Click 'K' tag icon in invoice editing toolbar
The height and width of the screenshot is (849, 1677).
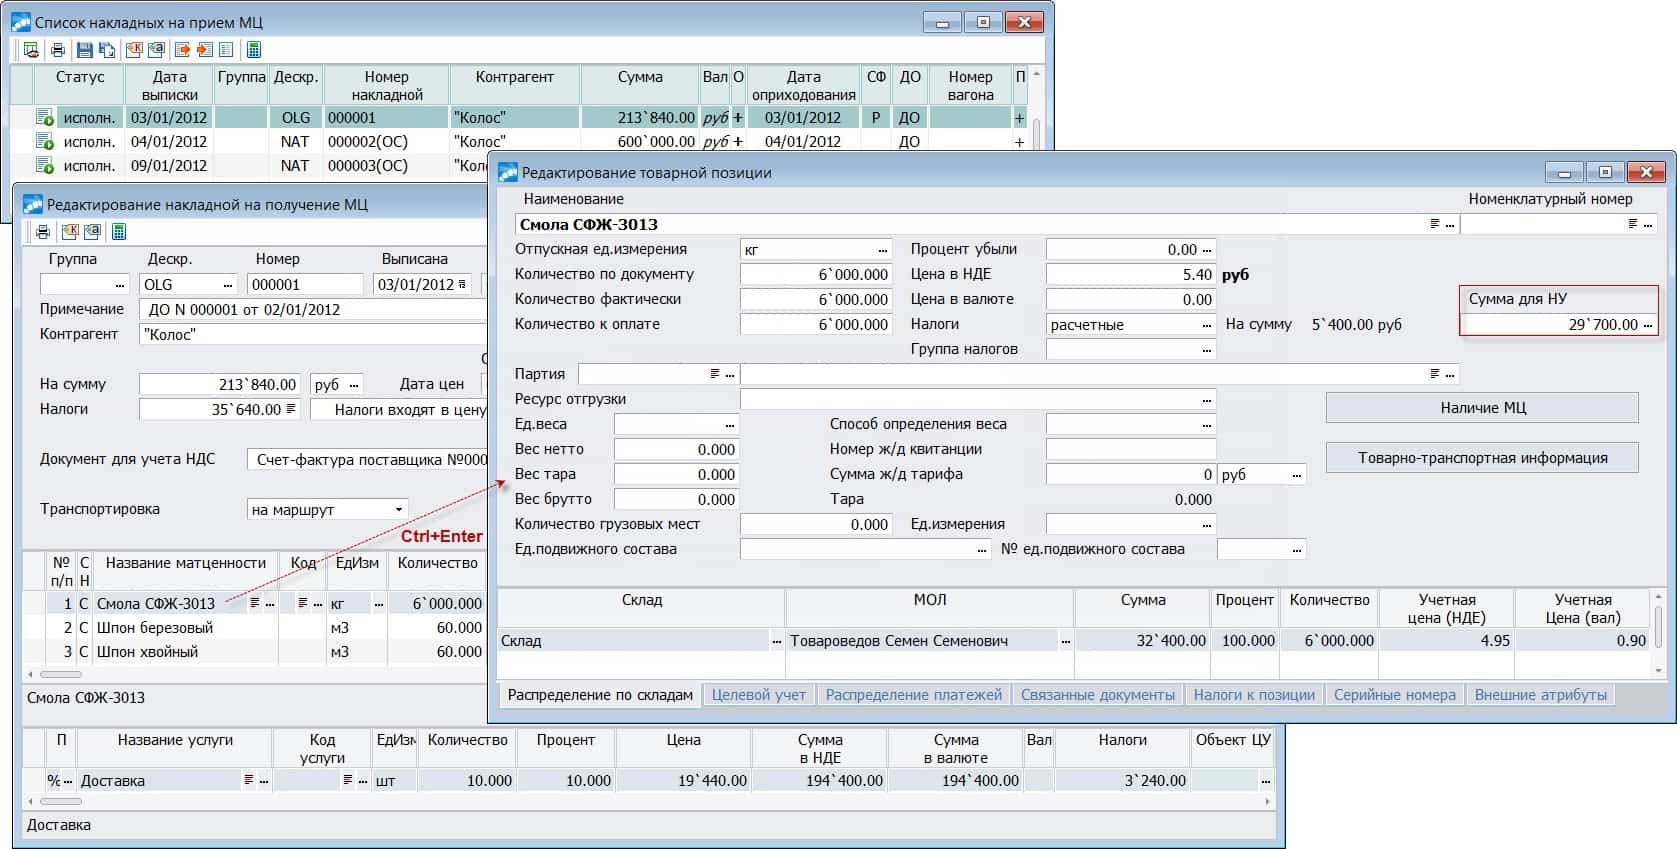(70, 232)
